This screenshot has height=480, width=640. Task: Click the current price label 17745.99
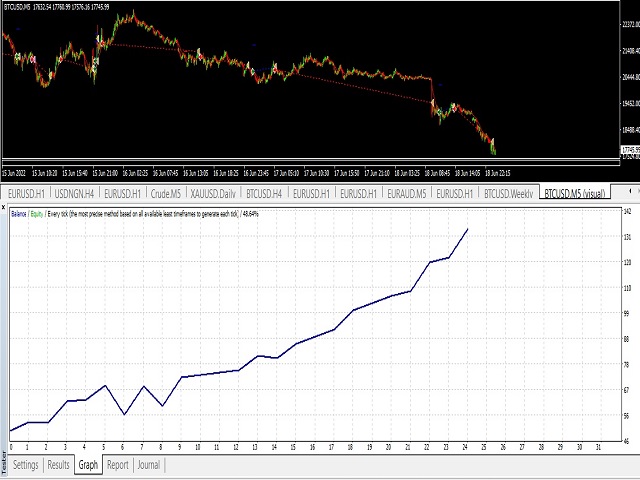pyautogui.click(x=630, y=150)
